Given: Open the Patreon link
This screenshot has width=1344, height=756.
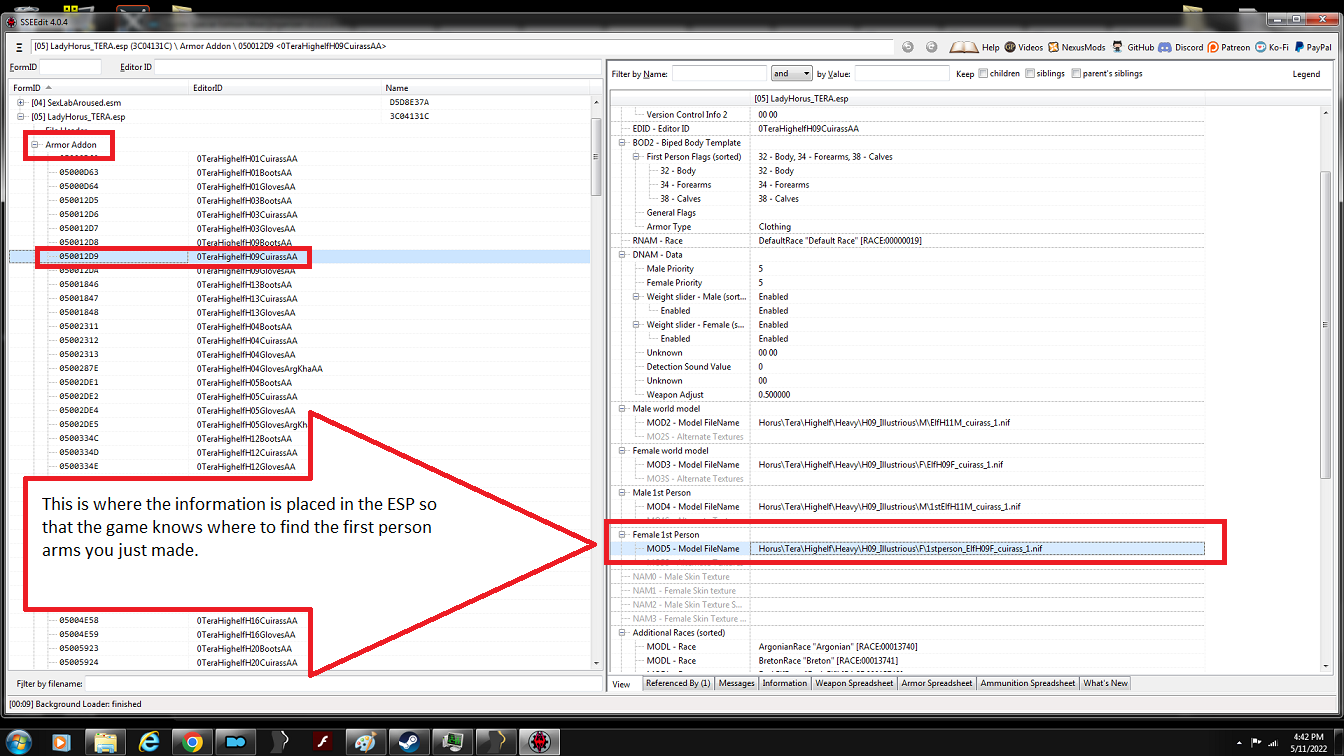Looking at the screenshot, I should 1229,47.
